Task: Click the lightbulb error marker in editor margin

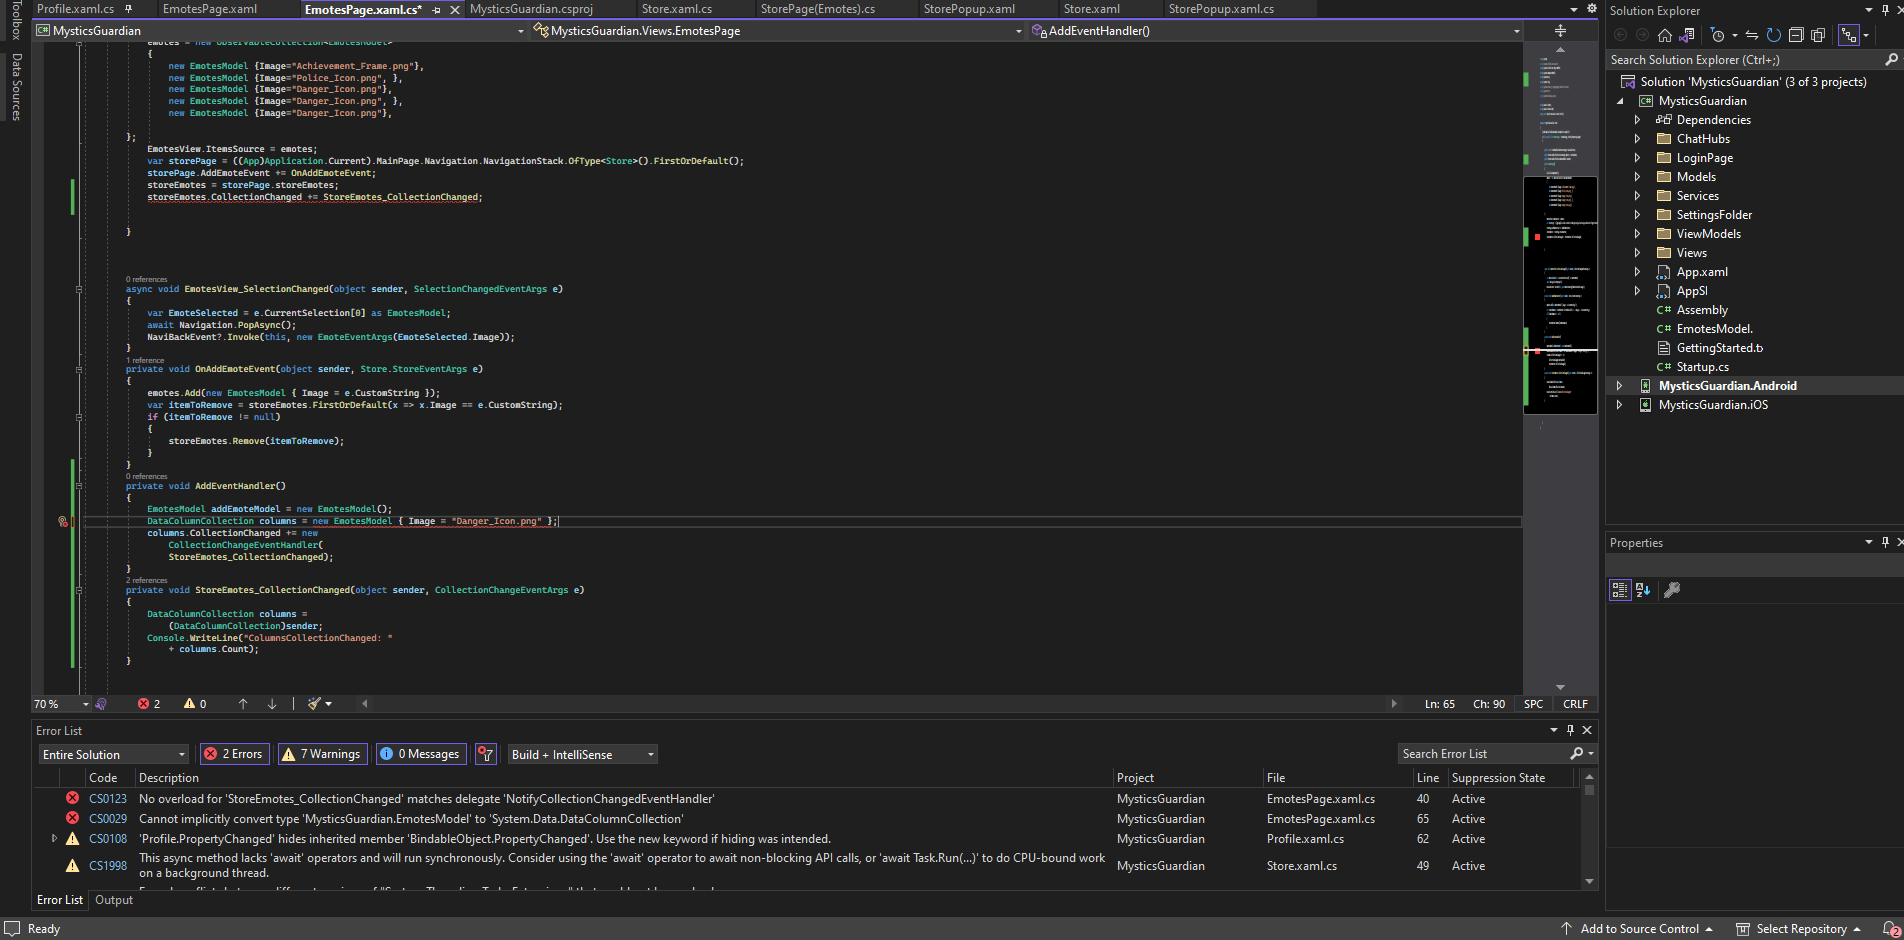Action: [63, 521]
